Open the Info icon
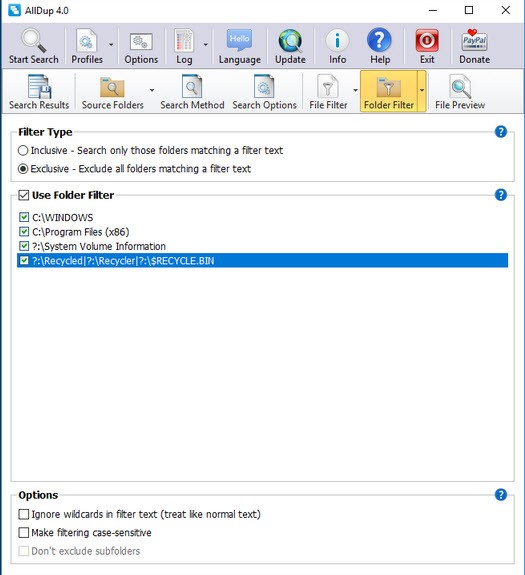This screenshot has height=575, width=525. [x=337, y=41]
